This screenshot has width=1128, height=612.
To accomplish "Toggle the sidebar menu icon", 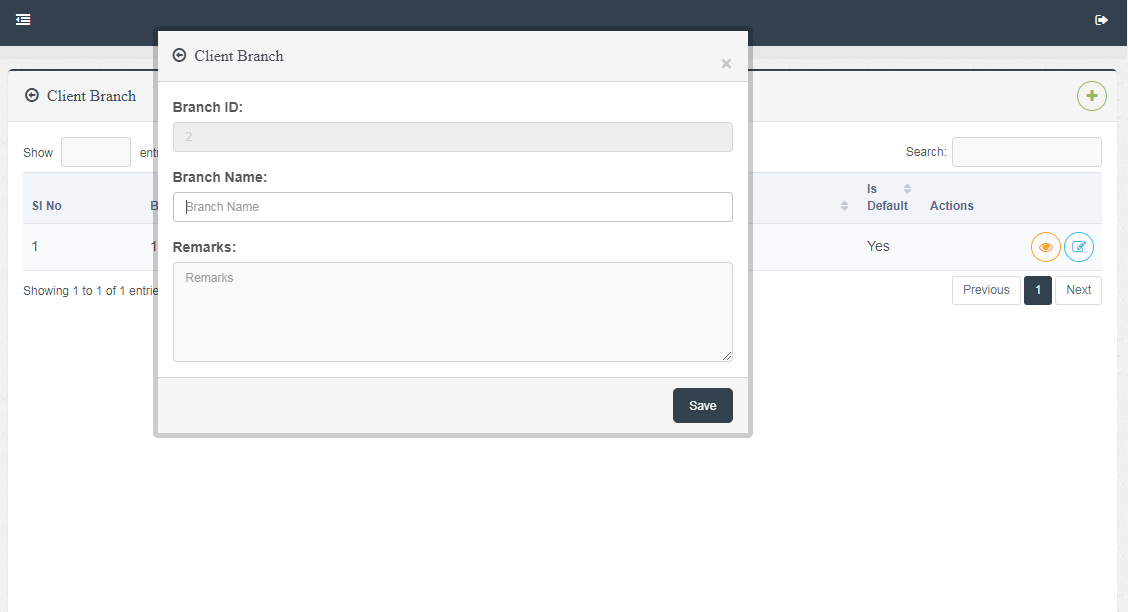I will (23, 19).
